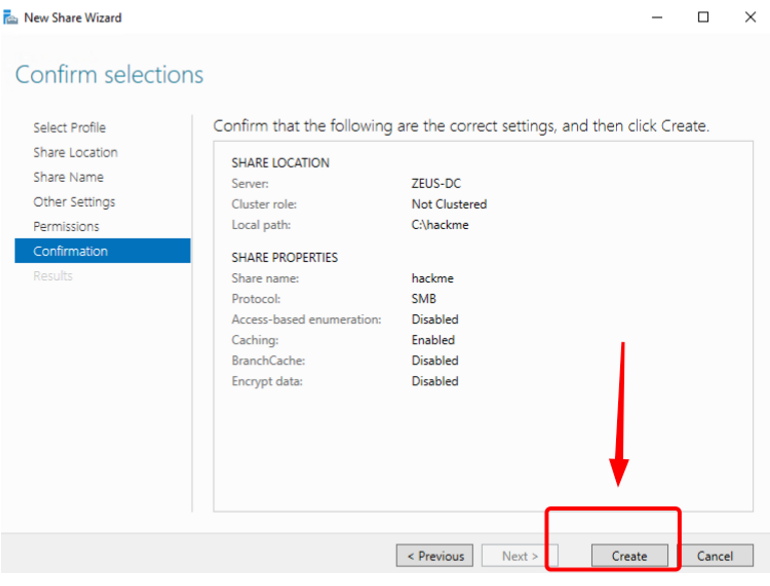
Task: Minimize the New Share Wizard window
Action: [x=657, y=17]
